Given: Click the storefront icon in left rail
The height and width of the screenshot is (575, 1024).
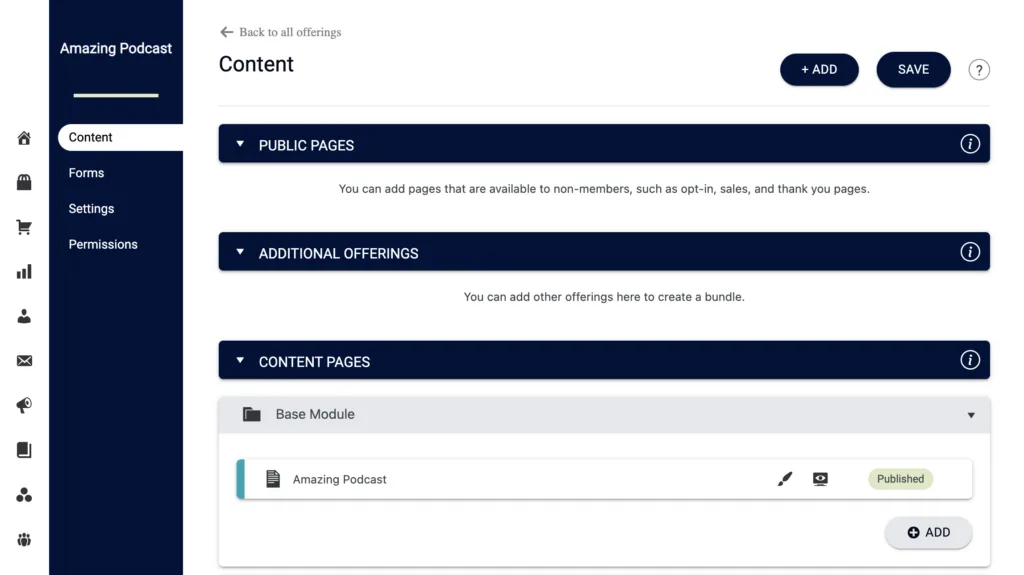Looking at the screenshot, I should pyautogui.click(x=24, y=182).
